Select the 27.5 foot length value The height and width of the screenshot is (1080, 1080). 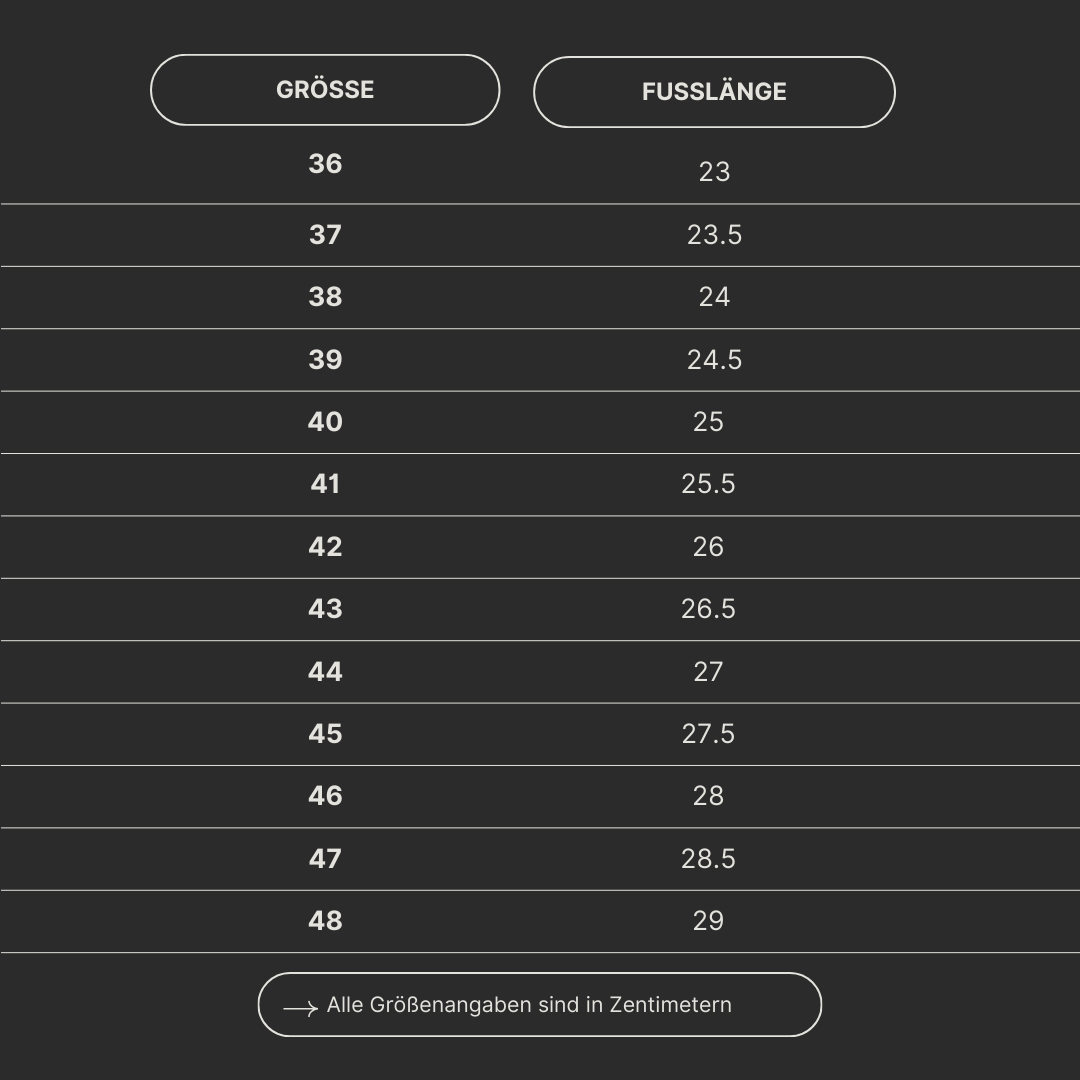pos(708,734)
